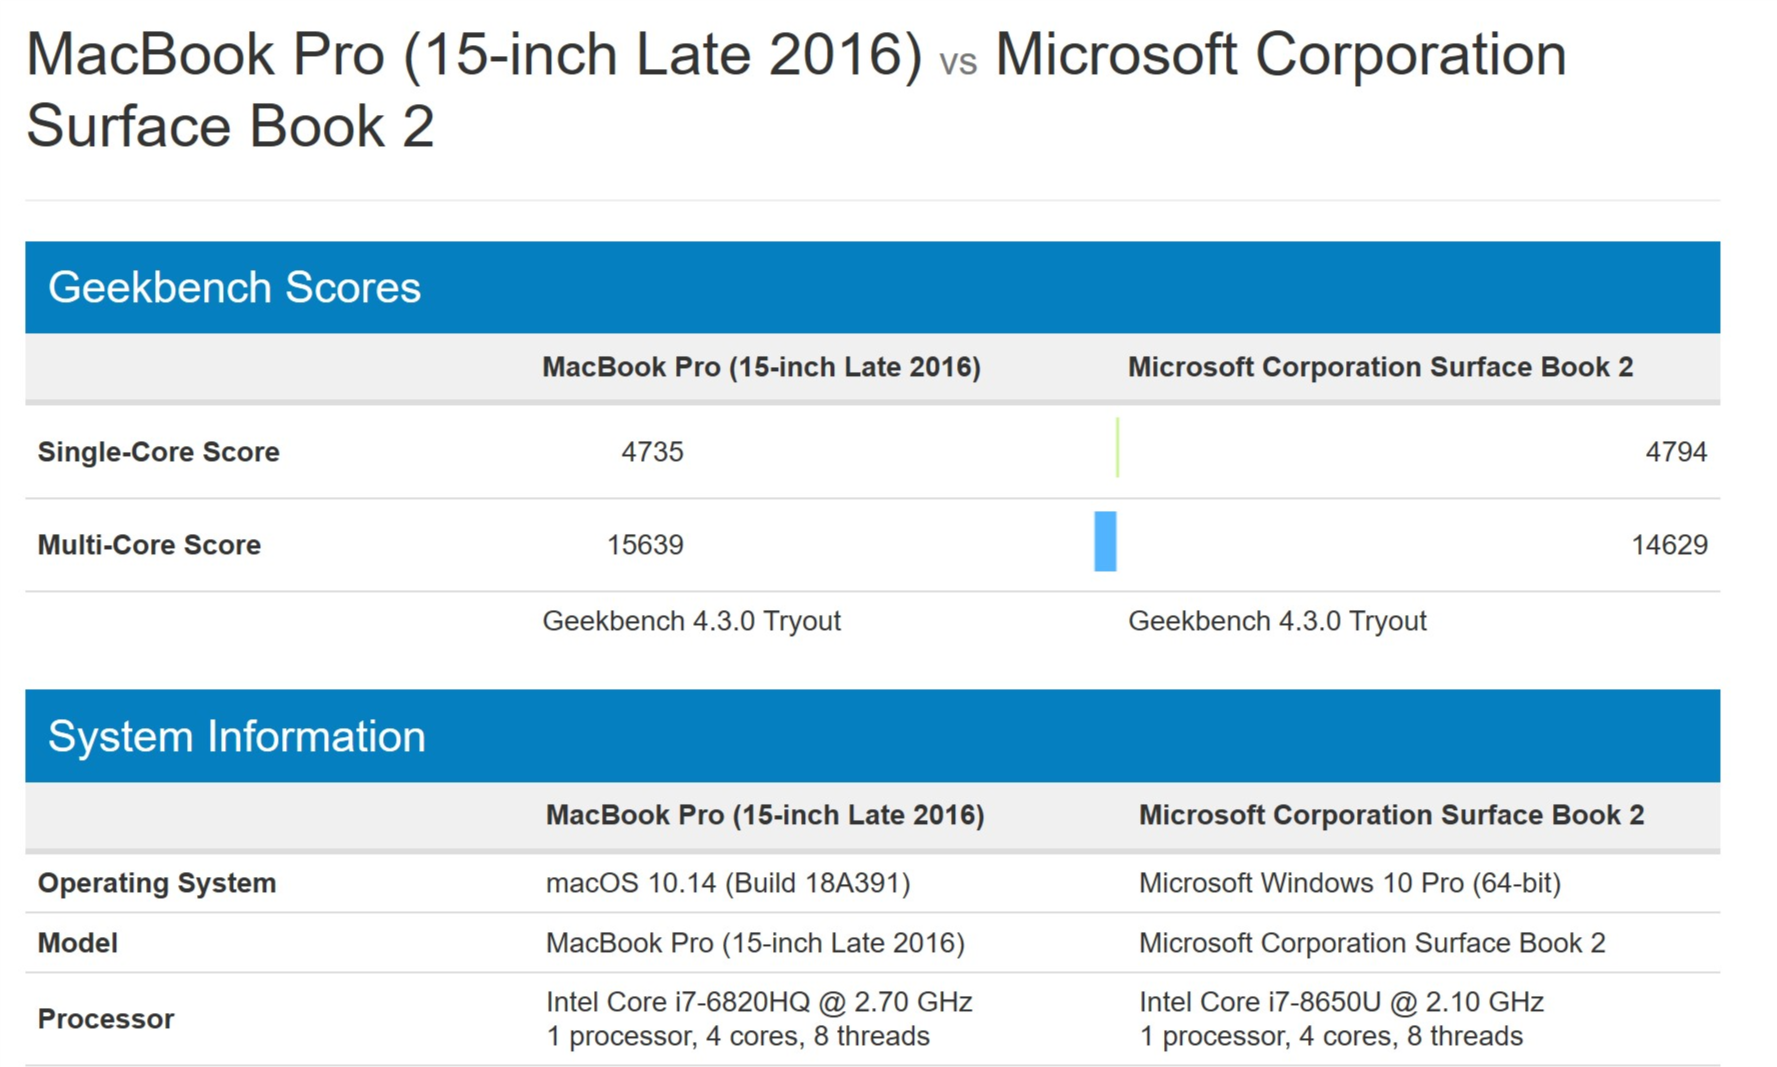This screenshot has height=1067, width=1777.
Task: Click the Single-Core Score row label
Action: 158,452
